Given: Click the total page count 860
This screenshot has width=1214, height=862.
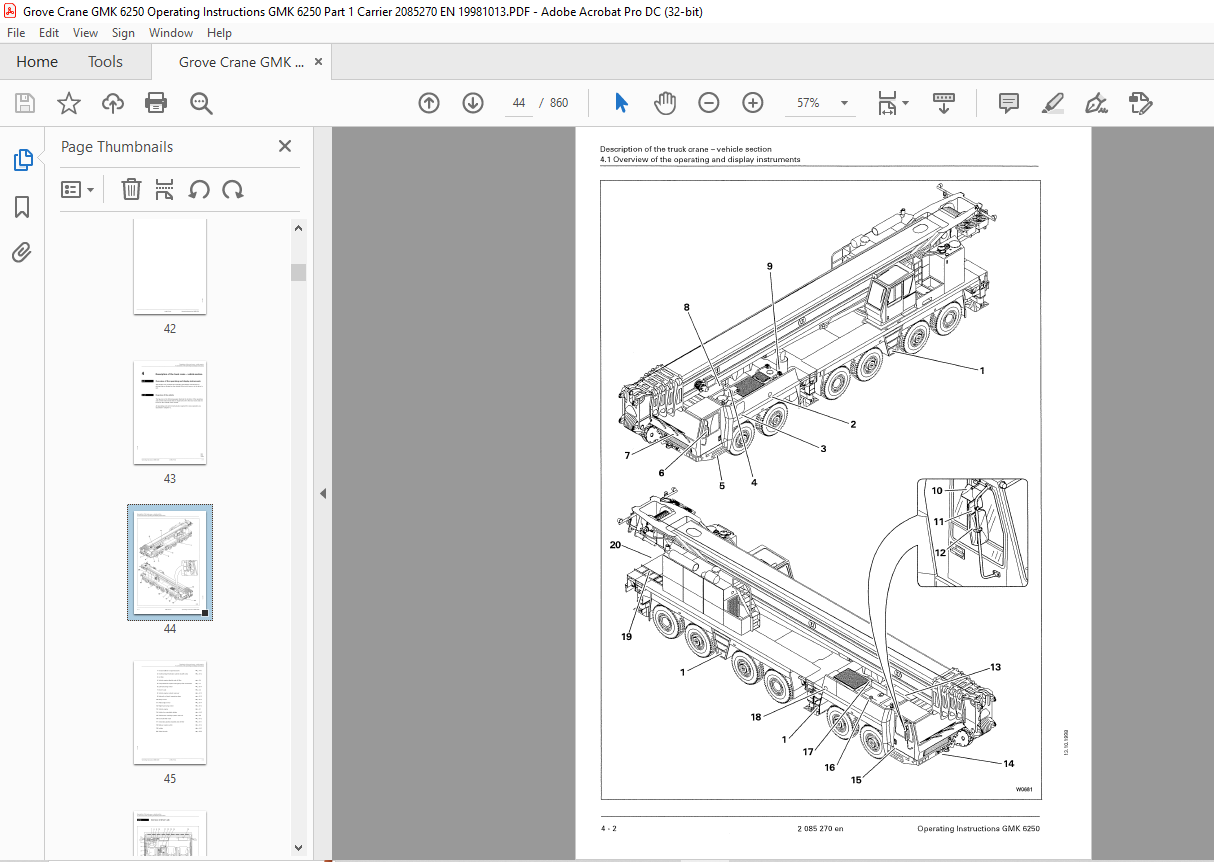Looking at the screenshot, I should pos(559,103).
